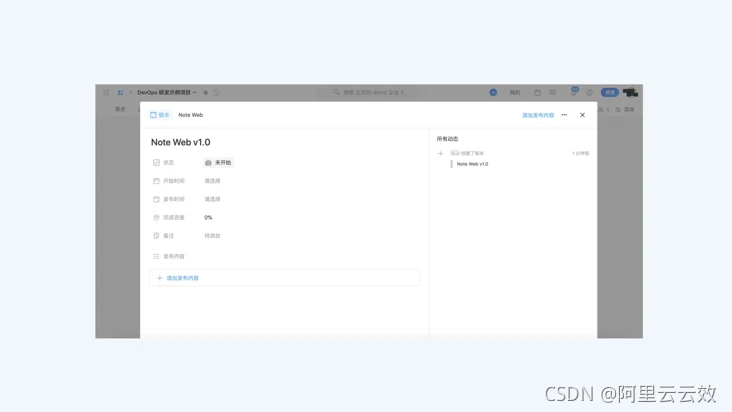This screenshot has height=412, width=732.
Task: Click the 备注 note icon
Action: (x=156, y=236)
